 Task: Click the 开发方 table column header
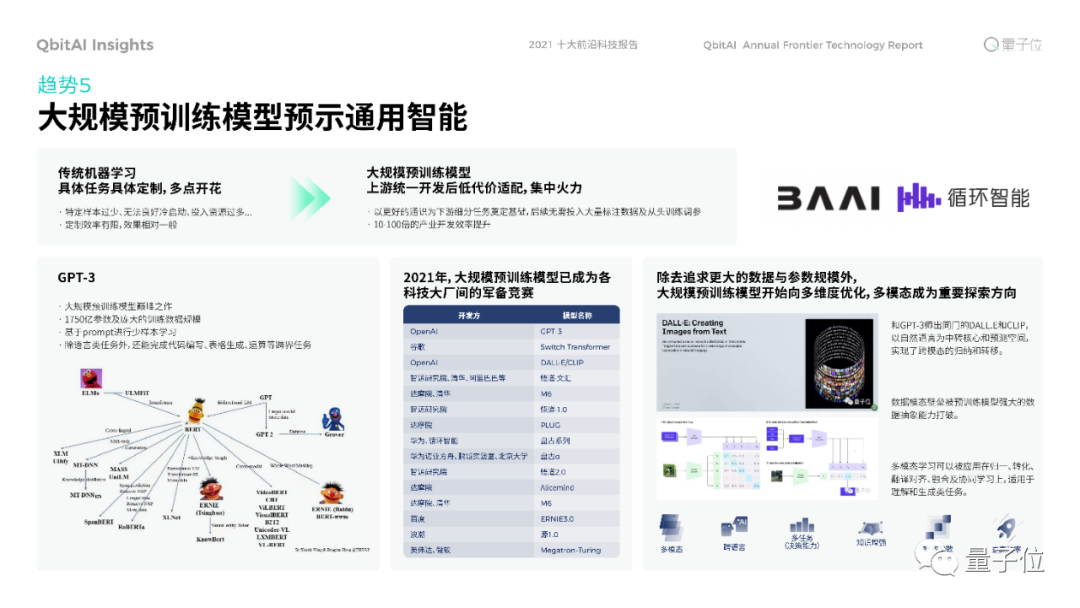click(x=469, y=315)
